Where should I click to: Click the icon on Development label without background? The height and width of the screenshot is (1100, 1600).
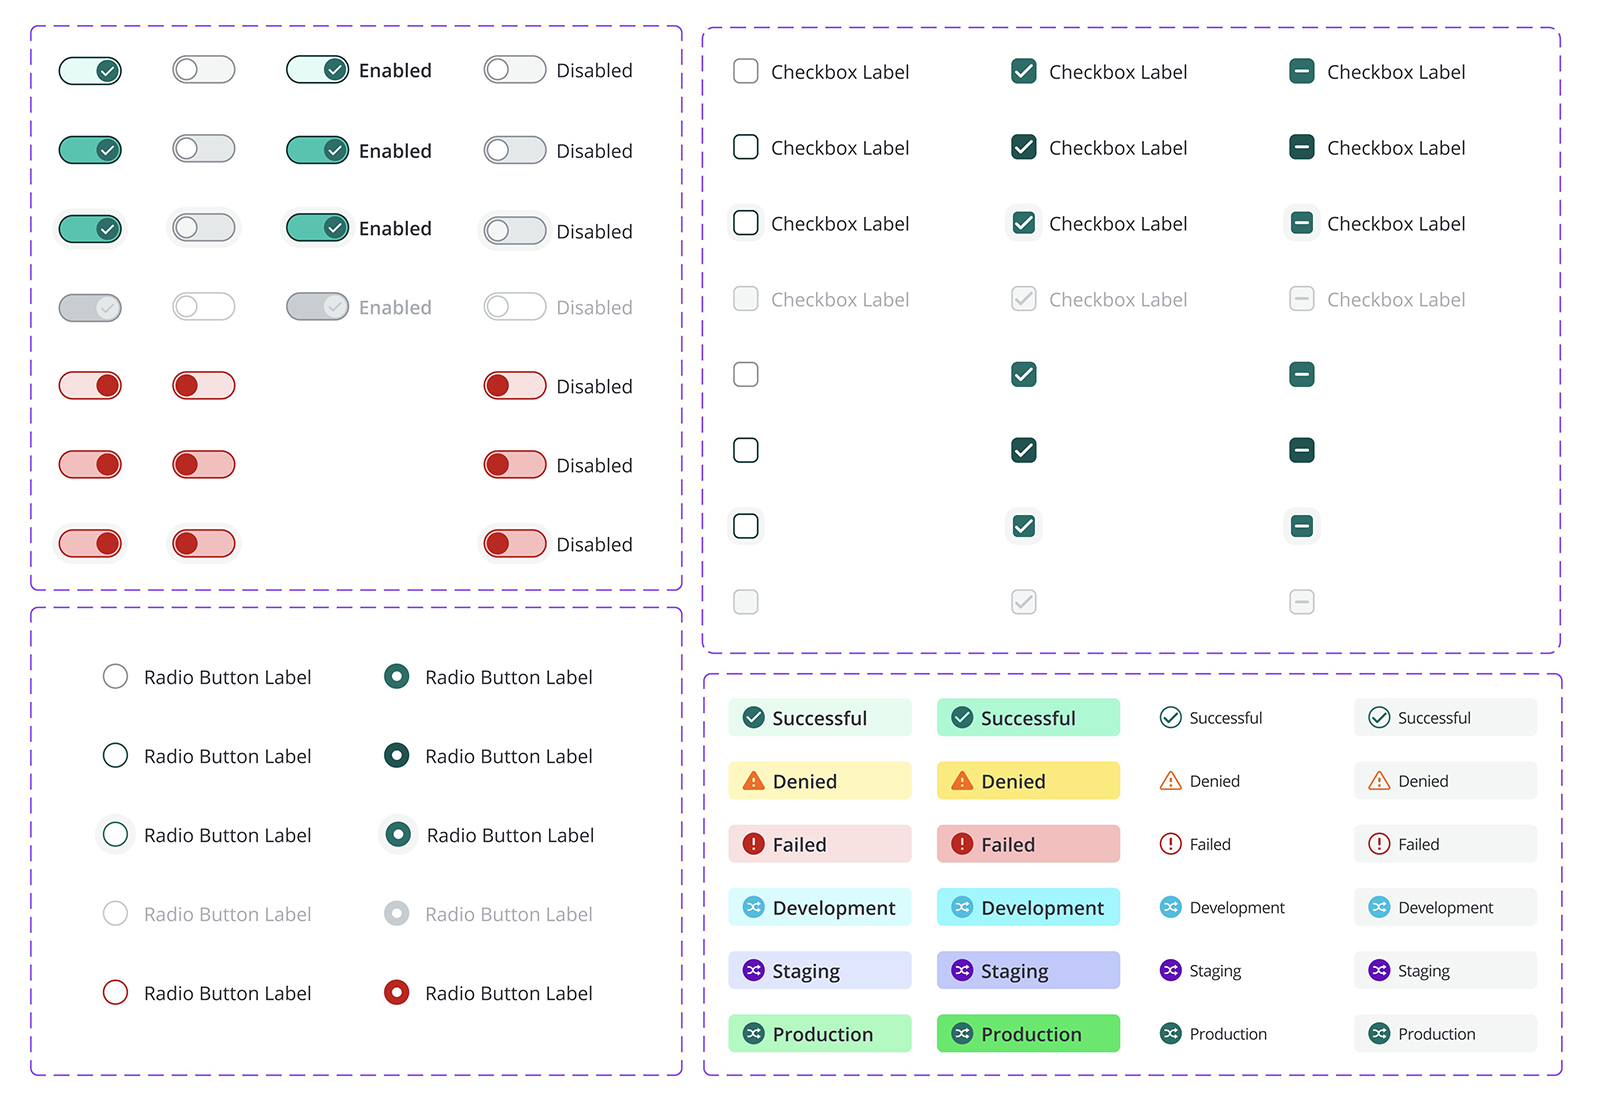click(x=1170, y=907)
